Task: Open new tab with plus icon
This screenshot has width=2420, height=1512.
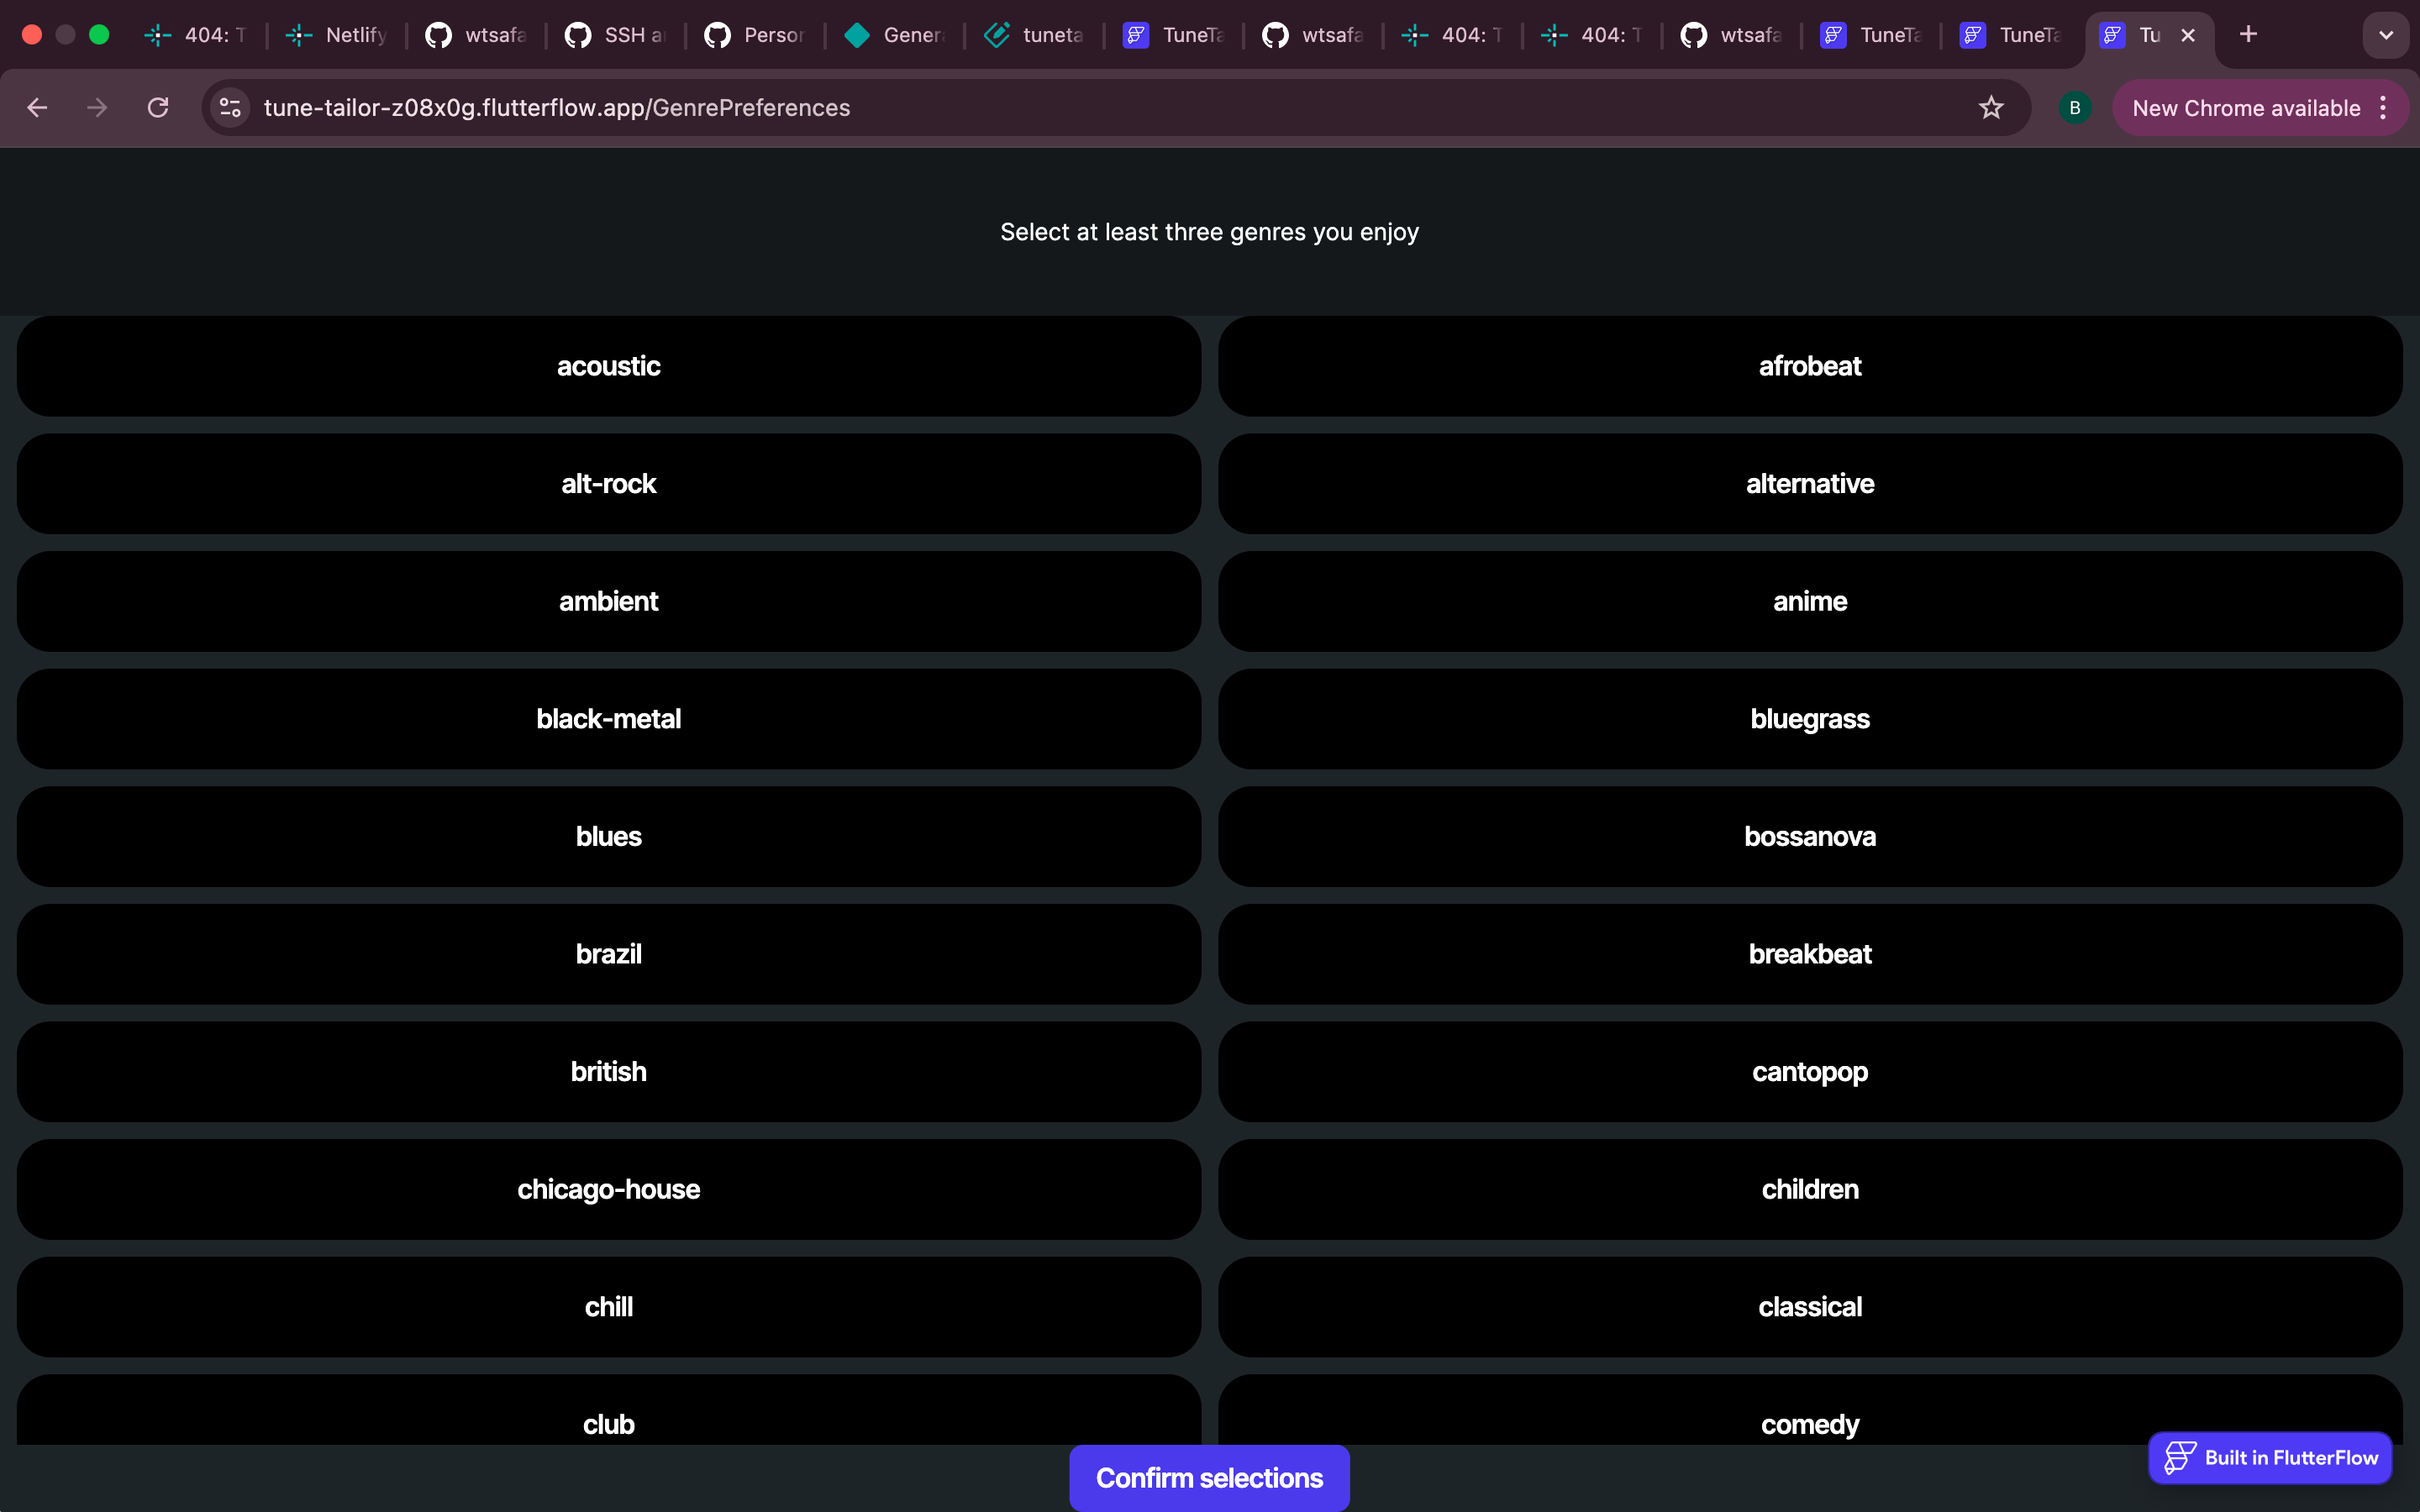Action: point(2248,35)
